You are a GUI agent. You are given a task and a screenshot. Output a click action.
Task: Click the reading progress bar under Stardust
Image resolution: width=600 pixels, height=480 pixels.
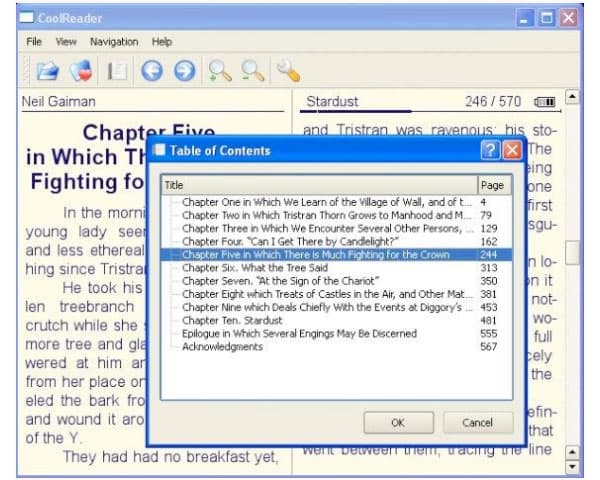point(430,111)
